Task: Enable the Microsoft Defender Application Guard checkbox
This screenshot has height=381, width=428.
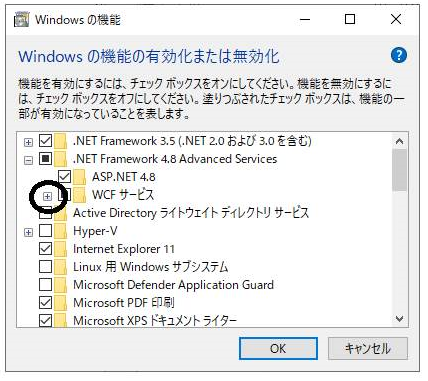Action: coord(46,285)
